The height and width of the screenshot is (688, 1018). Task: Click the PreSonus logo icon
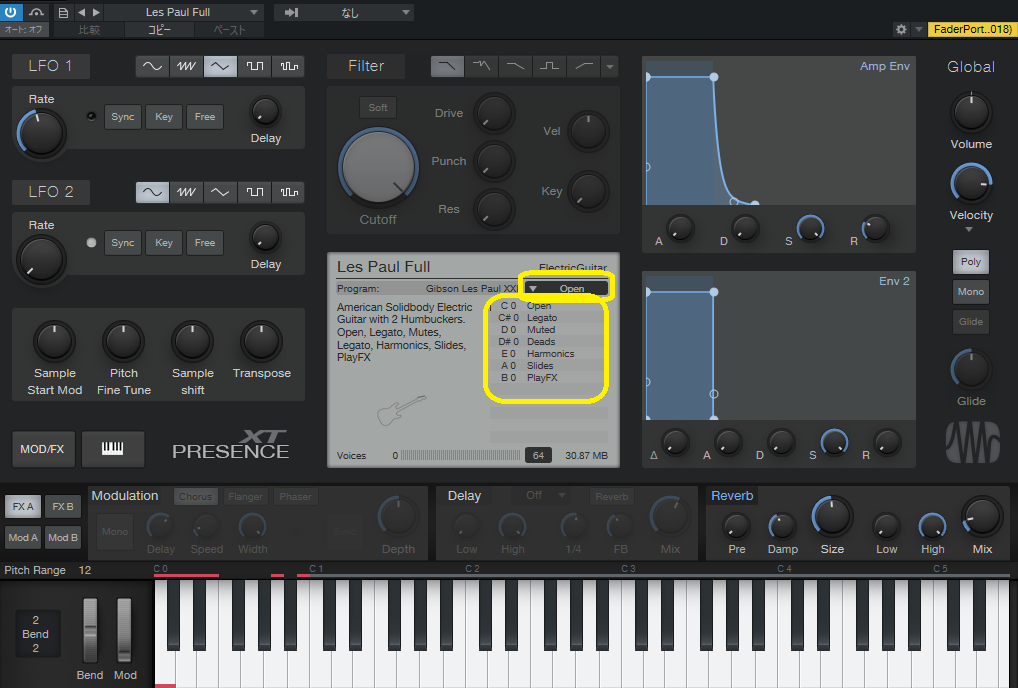pos(973,443)
